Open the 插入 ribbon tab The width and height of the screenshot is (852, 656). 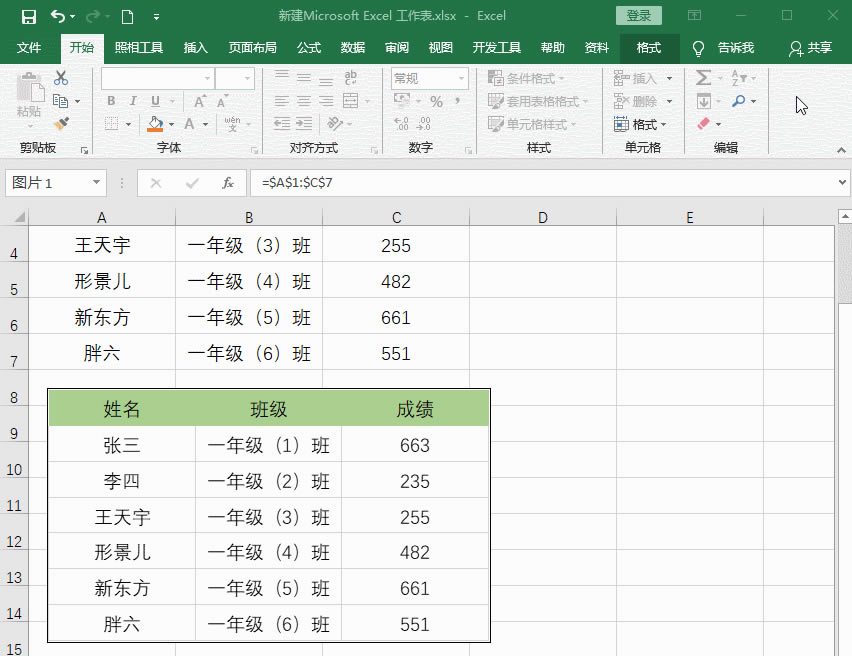pos(196,48)
